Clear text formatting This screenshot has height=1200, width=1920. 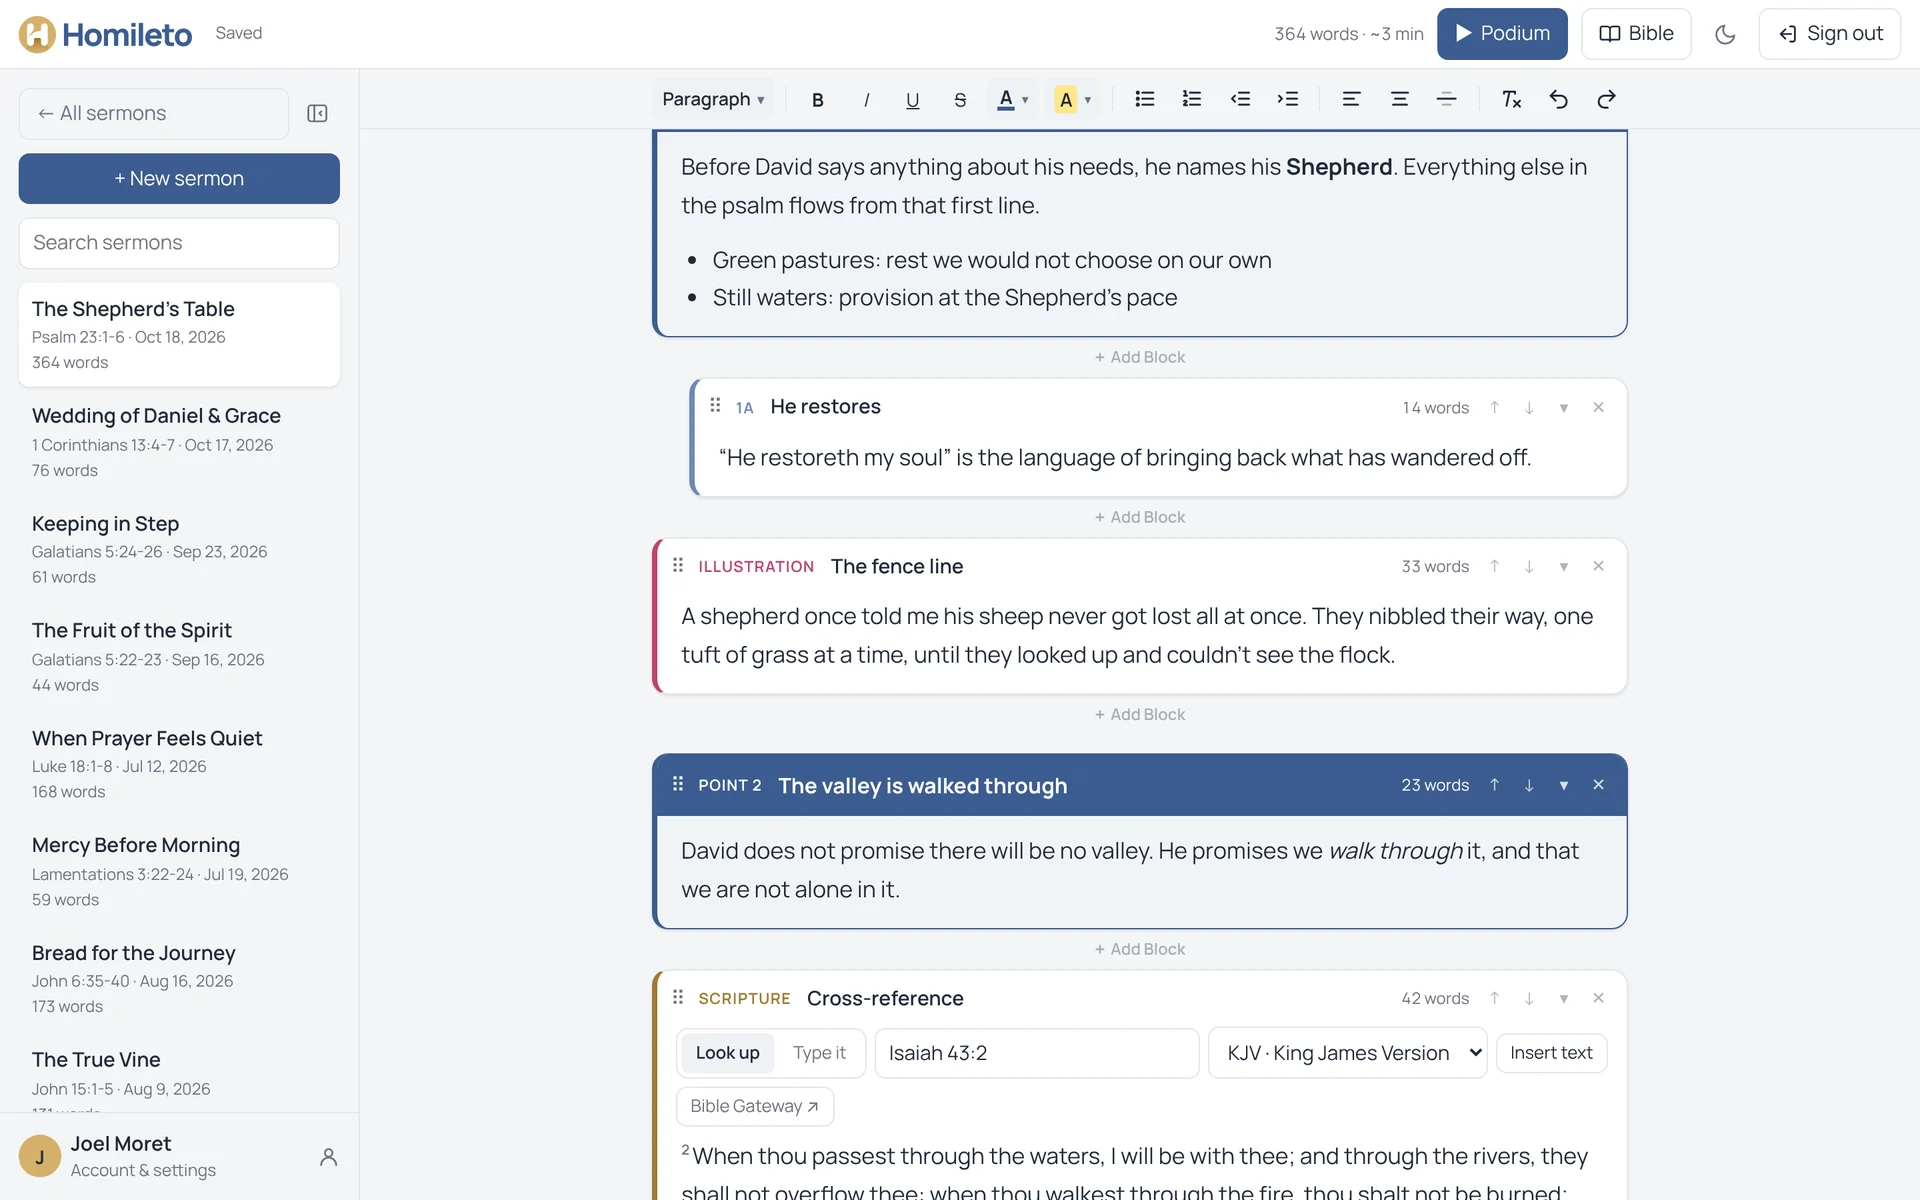(1511, 99)
